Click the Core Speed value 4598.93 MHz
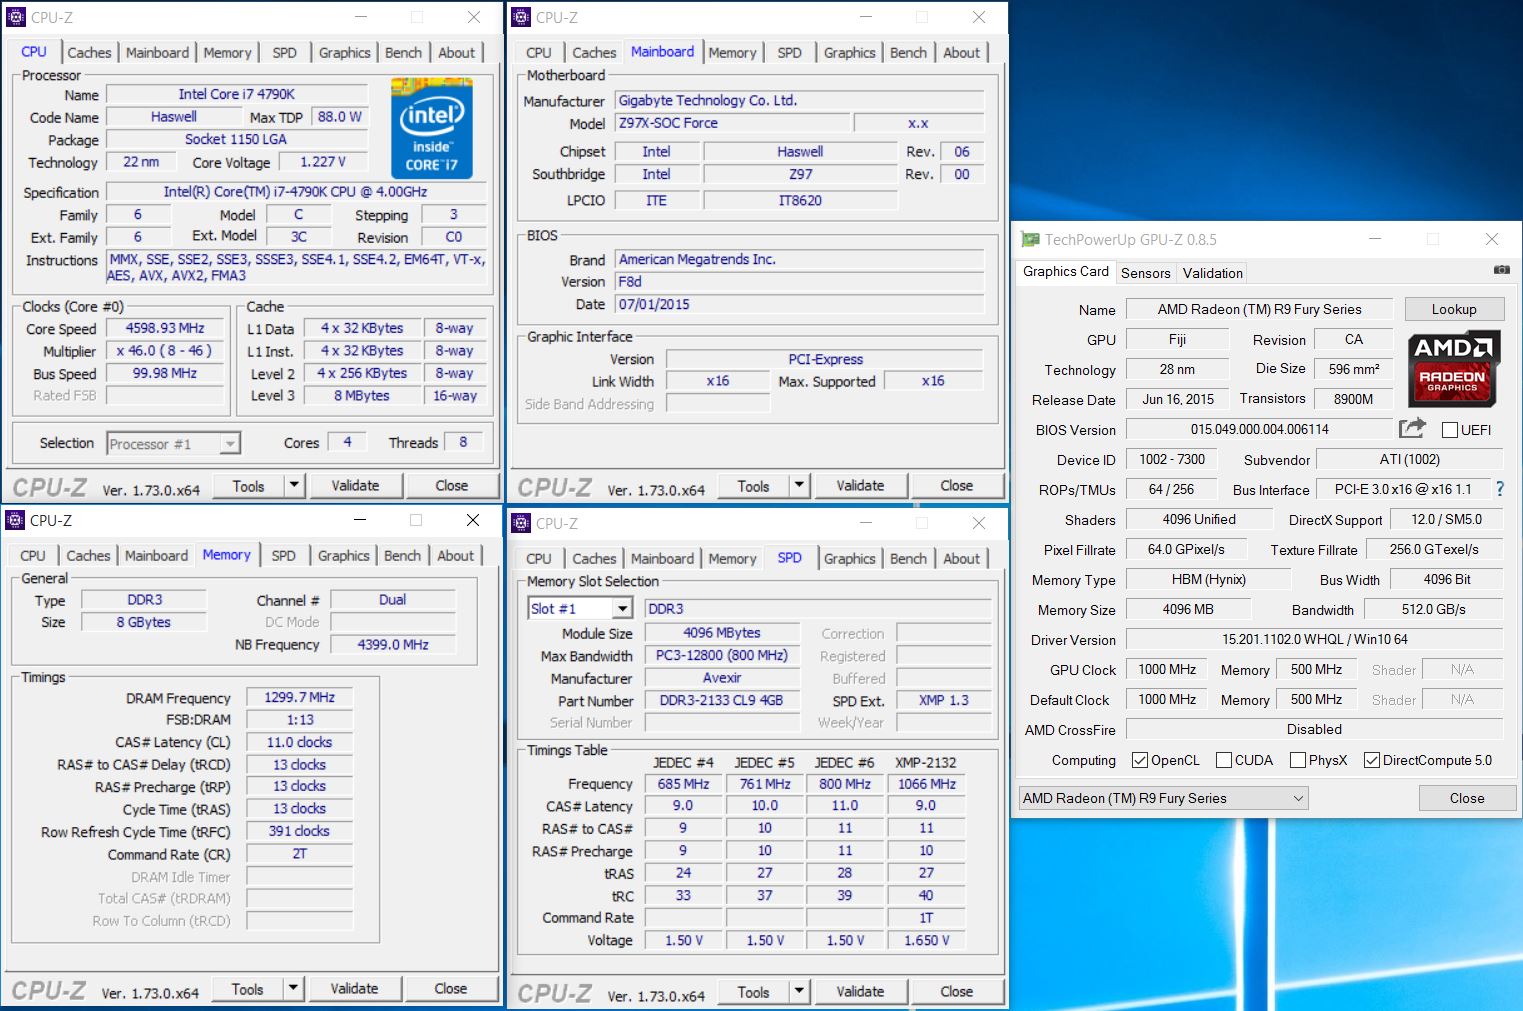Screen dimensions: 1523x1011 pos(165,328)
